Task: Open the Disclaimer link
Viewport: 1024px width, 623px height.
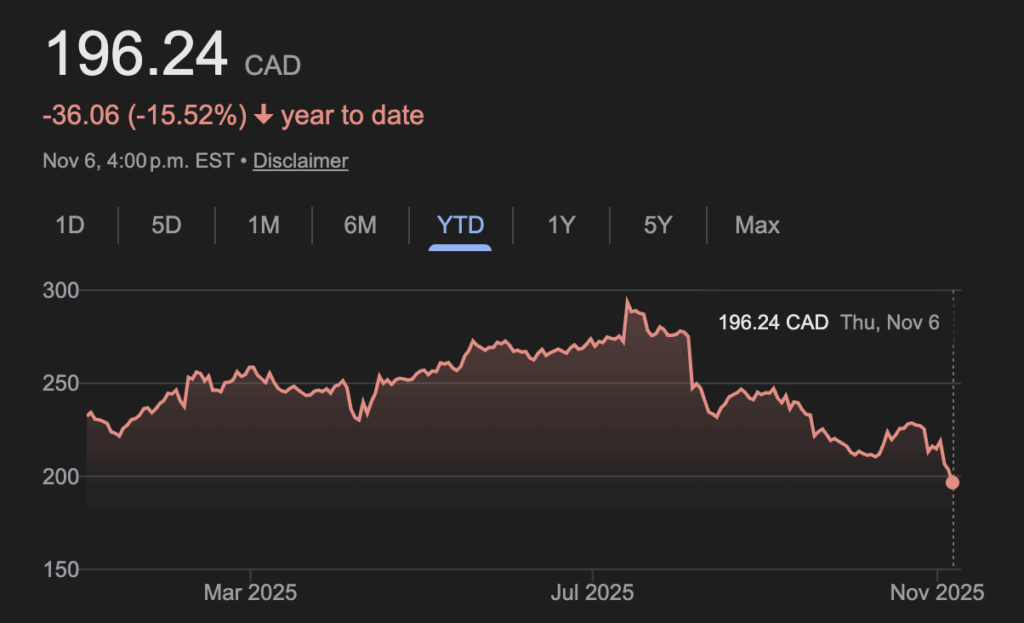Action: (300, 160)
